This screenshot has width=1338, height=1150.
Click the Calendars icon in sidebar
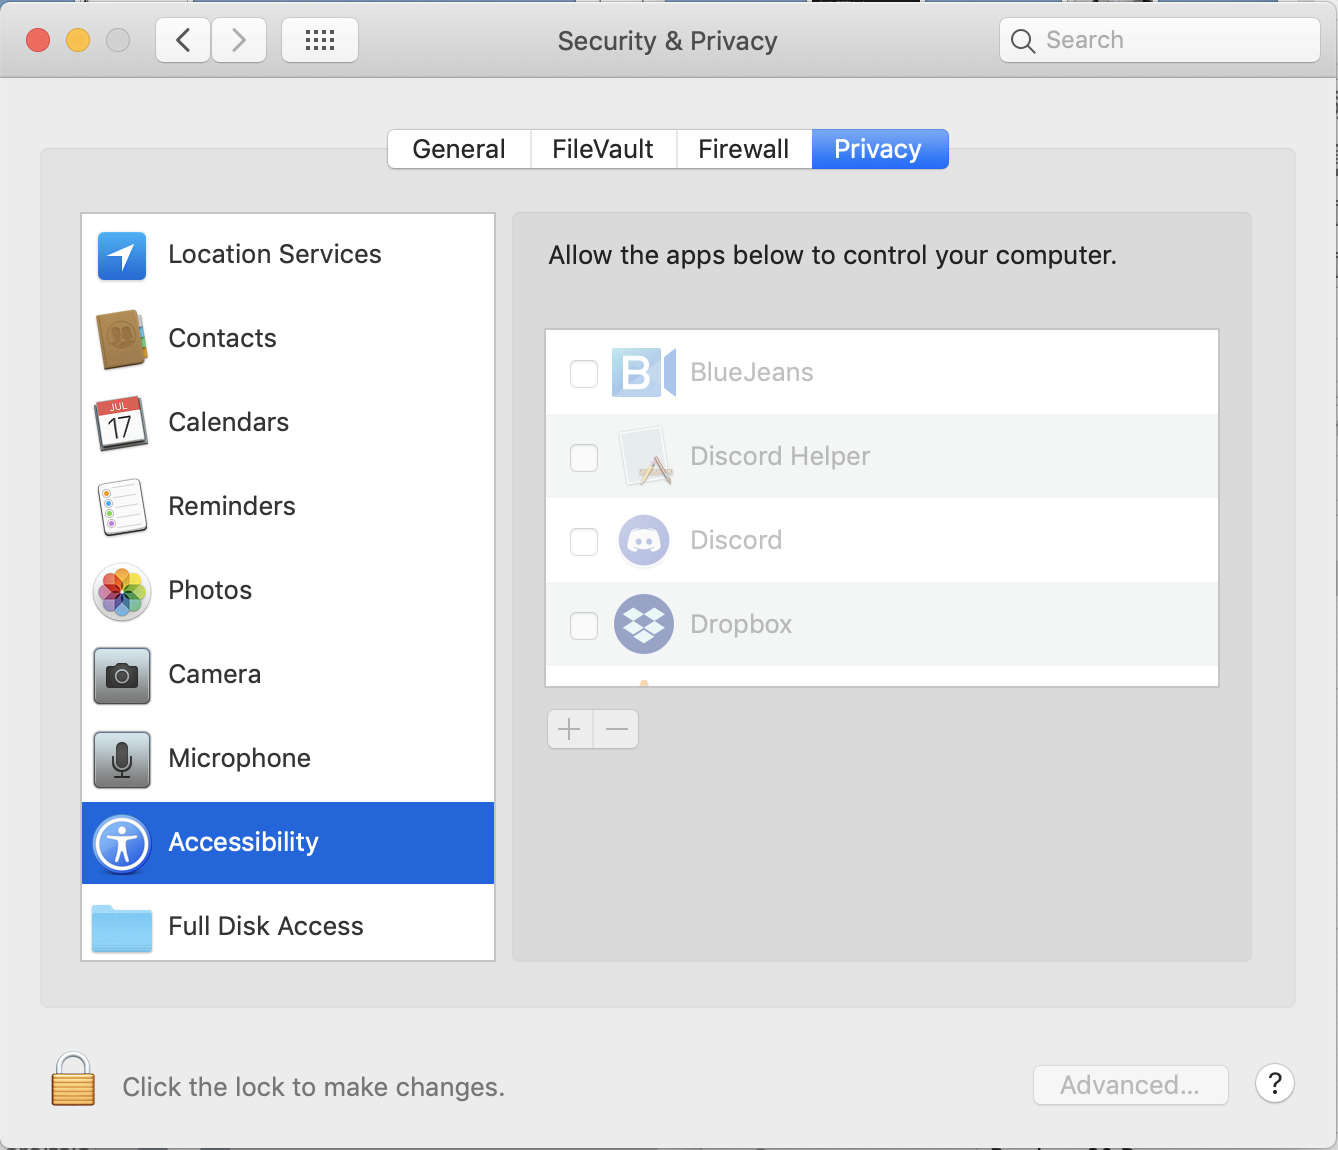point(121,423)
